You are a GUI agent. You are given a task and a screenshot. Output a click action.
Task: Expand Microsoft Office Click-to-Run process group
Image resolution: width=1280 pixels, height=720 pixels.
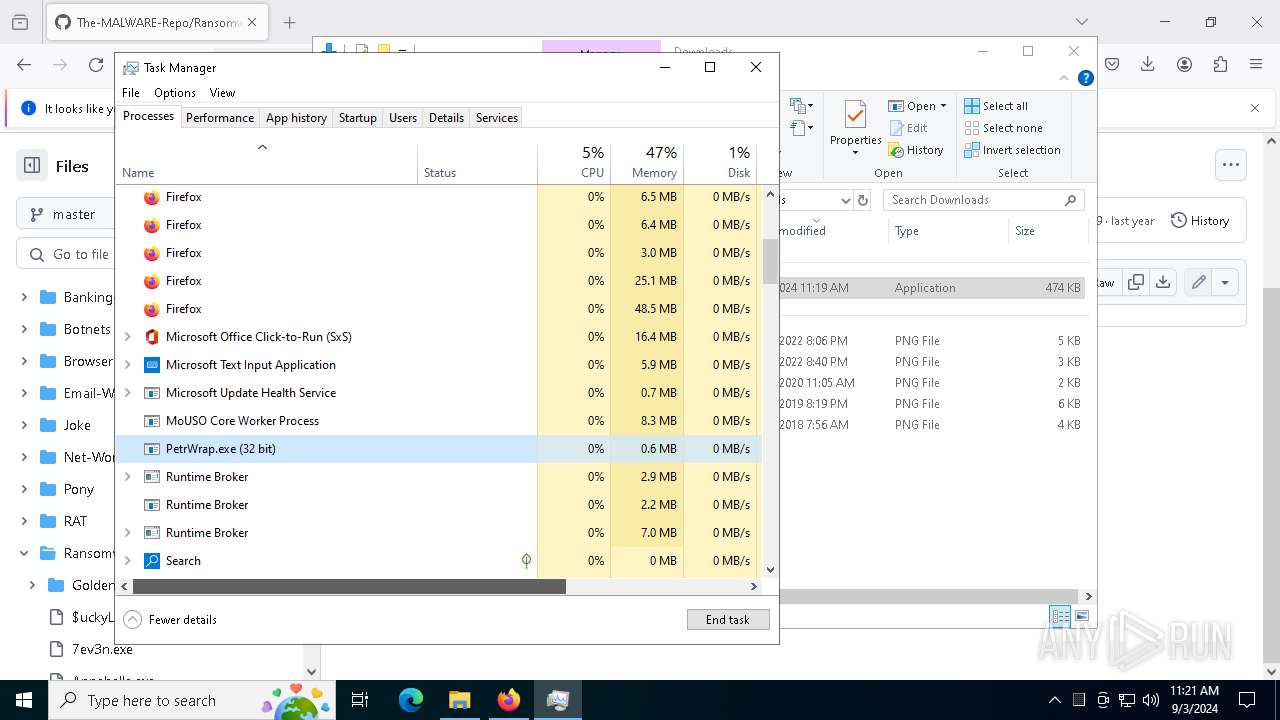(x=128, y=337)
